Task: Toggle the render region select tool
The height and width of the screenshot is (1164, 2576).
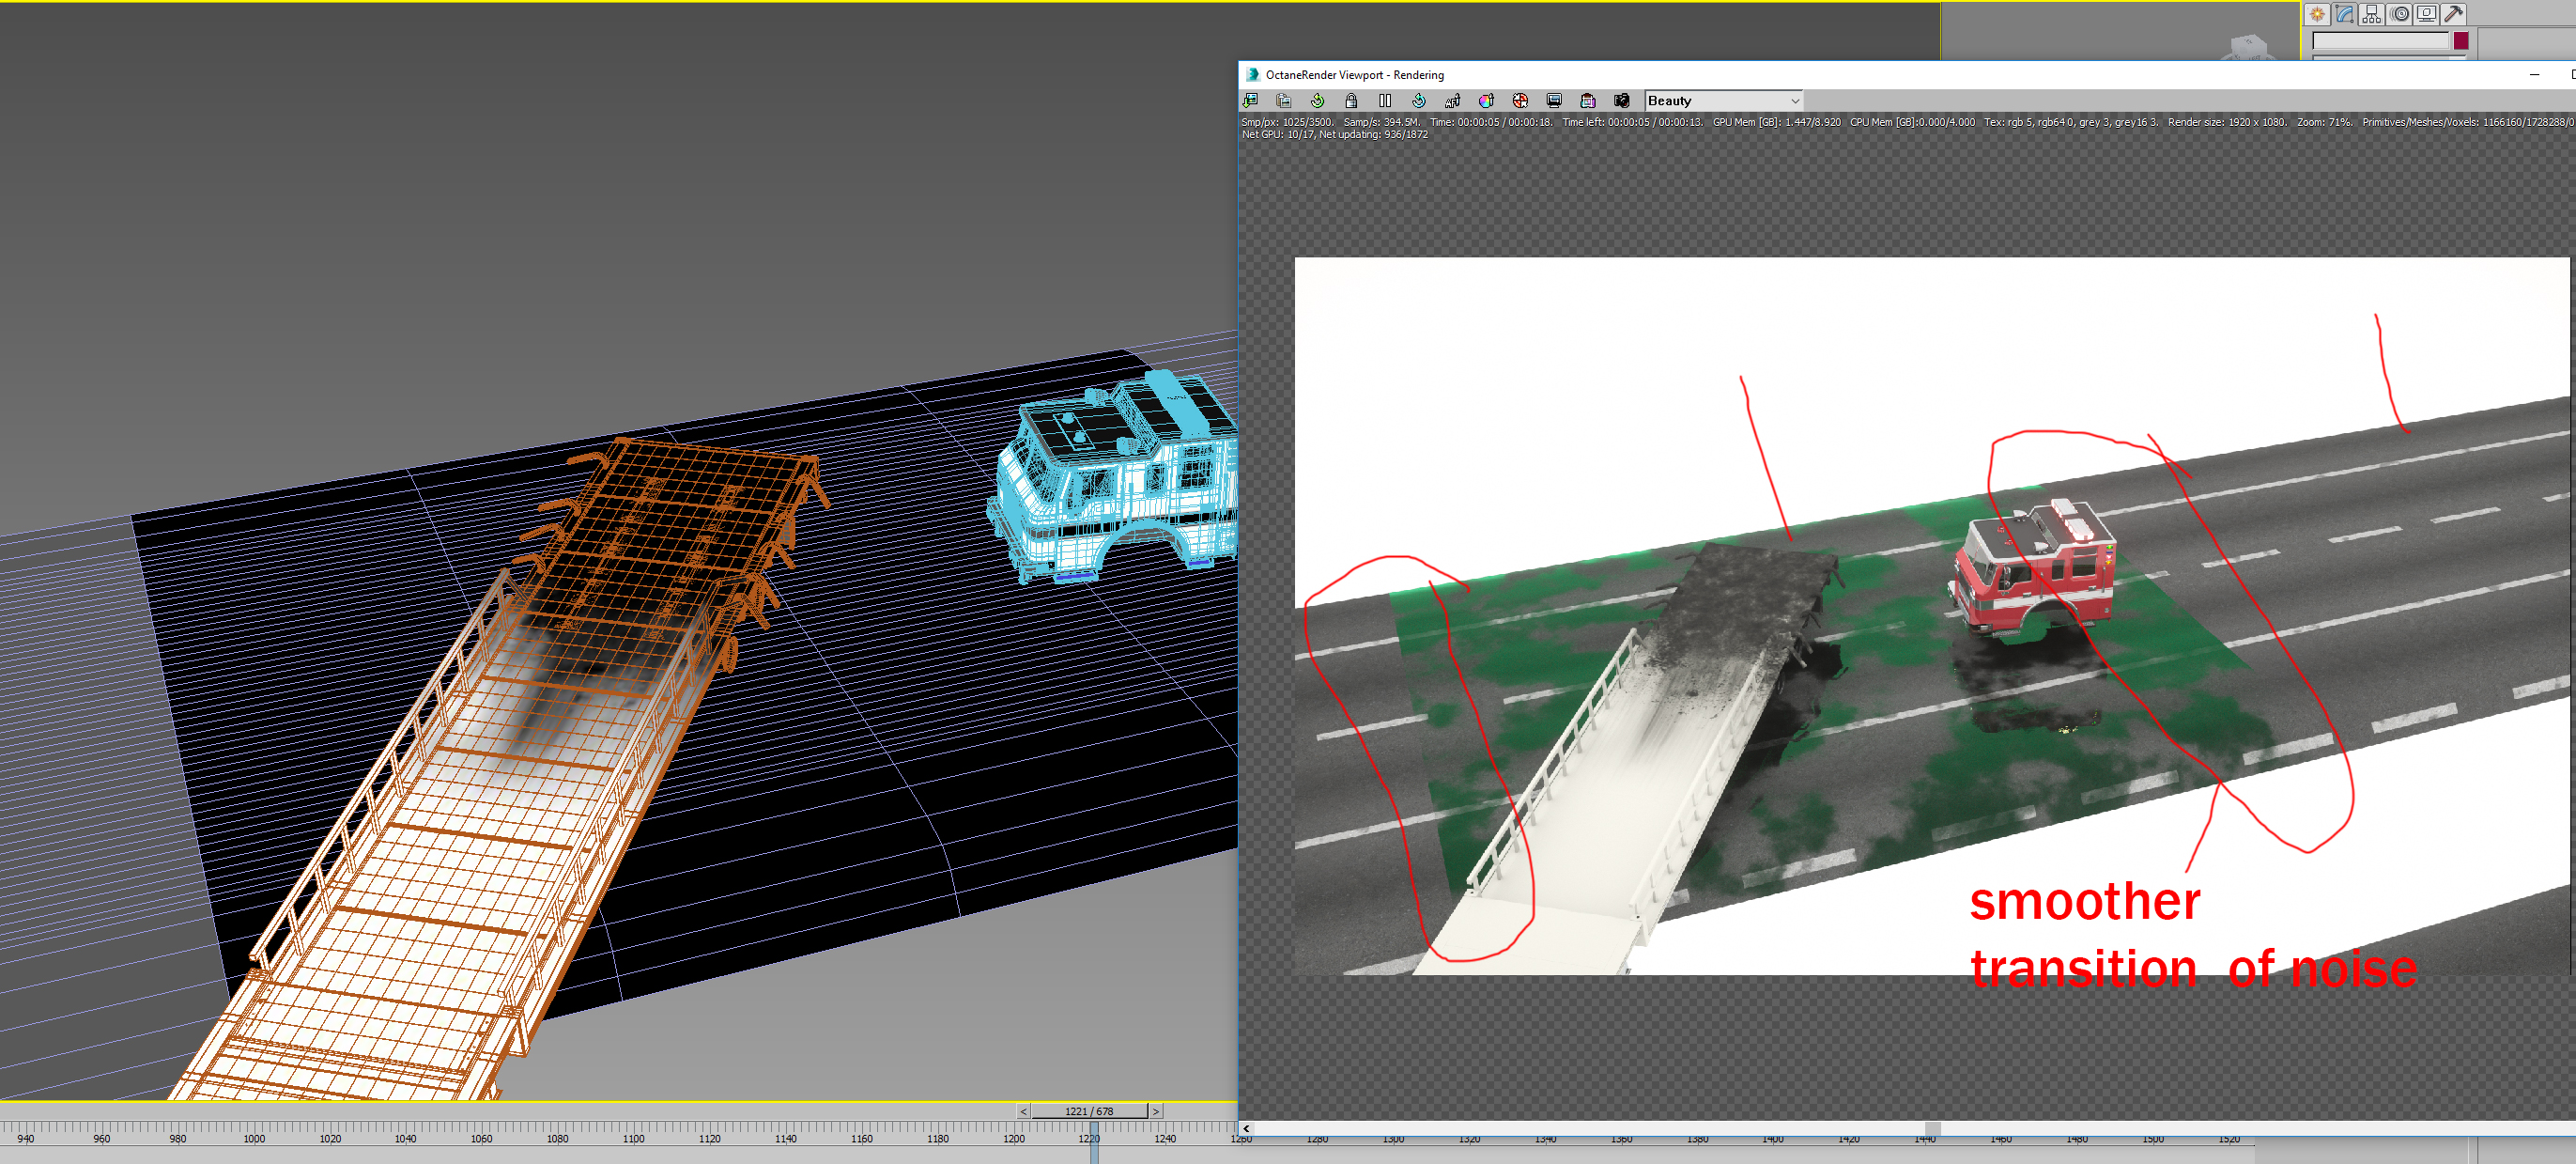Action: (x=1520, y=101)
